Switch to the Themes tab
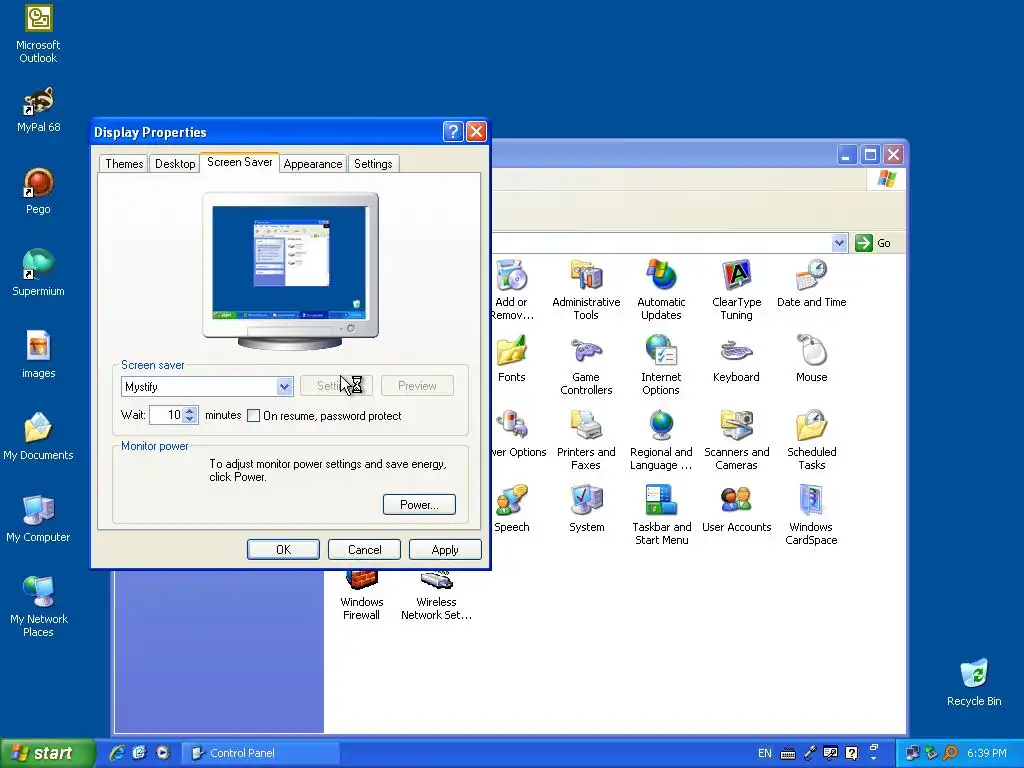Image resolution: width=1024 pixels, height=768 pixels. [124, 164]
